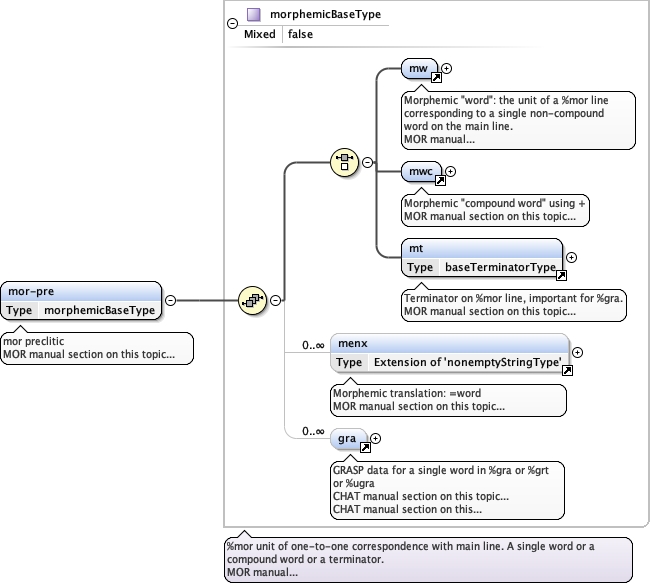This screenshot has width=651, height=586.
Task: Expand the mwc element
Action: point(451,172)
